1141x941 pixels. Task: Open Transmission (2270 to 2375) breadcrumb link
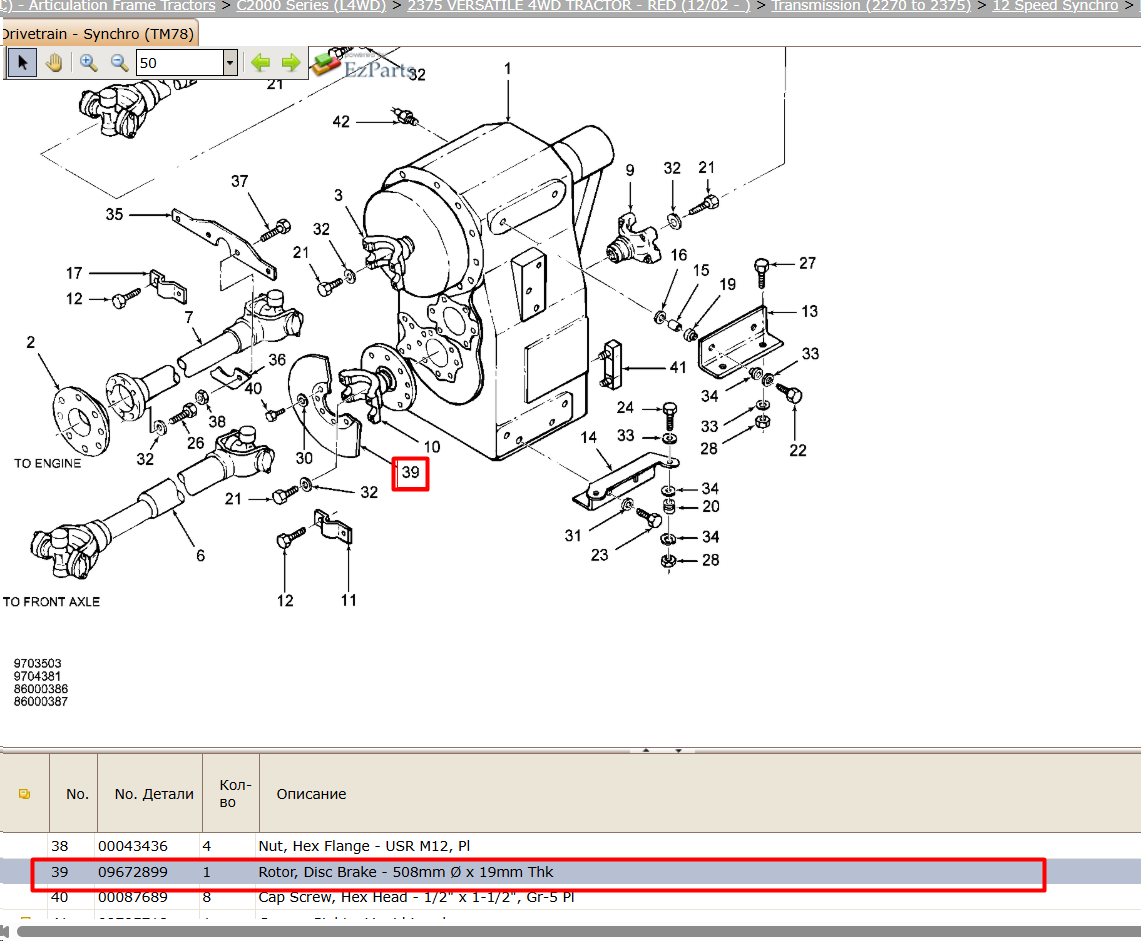click(x=871, y=6)
